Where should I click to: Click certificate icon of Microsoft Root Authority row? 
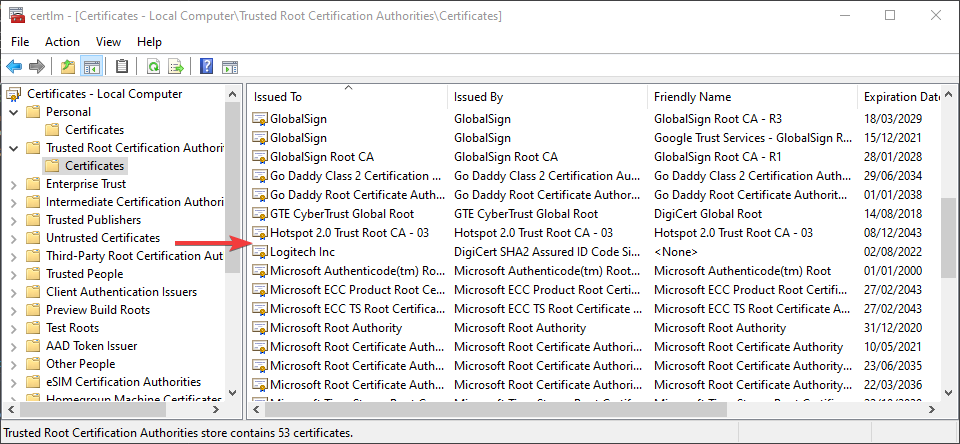click(x=260, y=328)
